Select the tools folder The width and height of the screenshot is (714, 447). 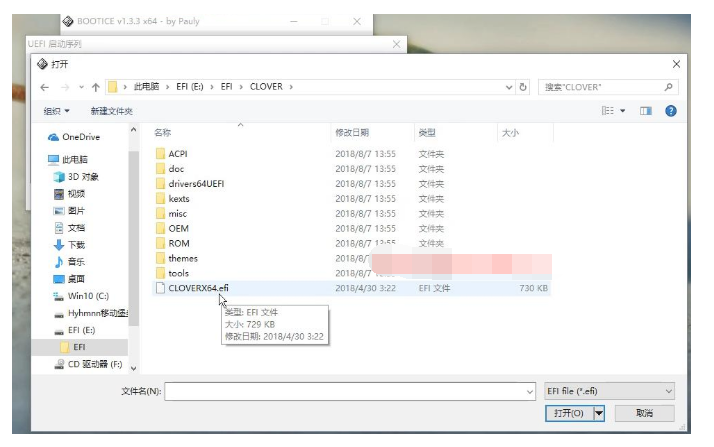[x=172, y=273]
